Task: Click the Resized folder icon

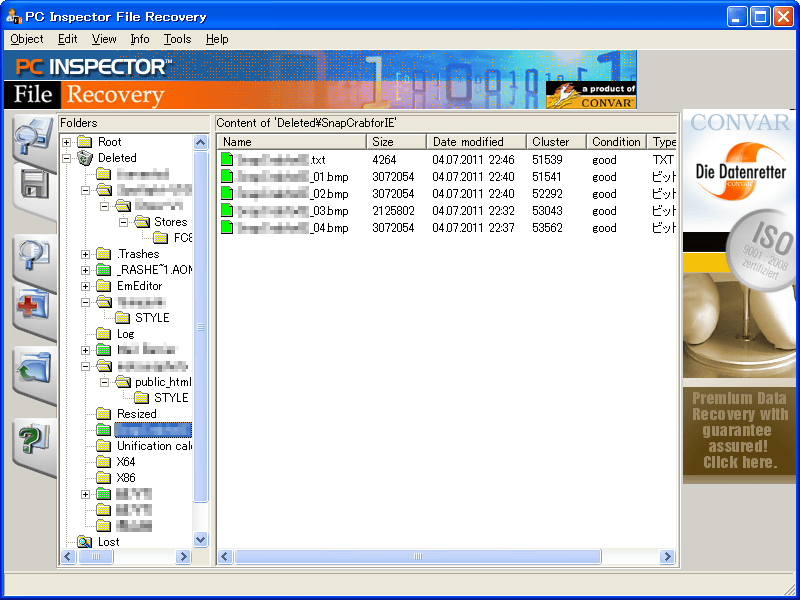Action: [104, 413]
